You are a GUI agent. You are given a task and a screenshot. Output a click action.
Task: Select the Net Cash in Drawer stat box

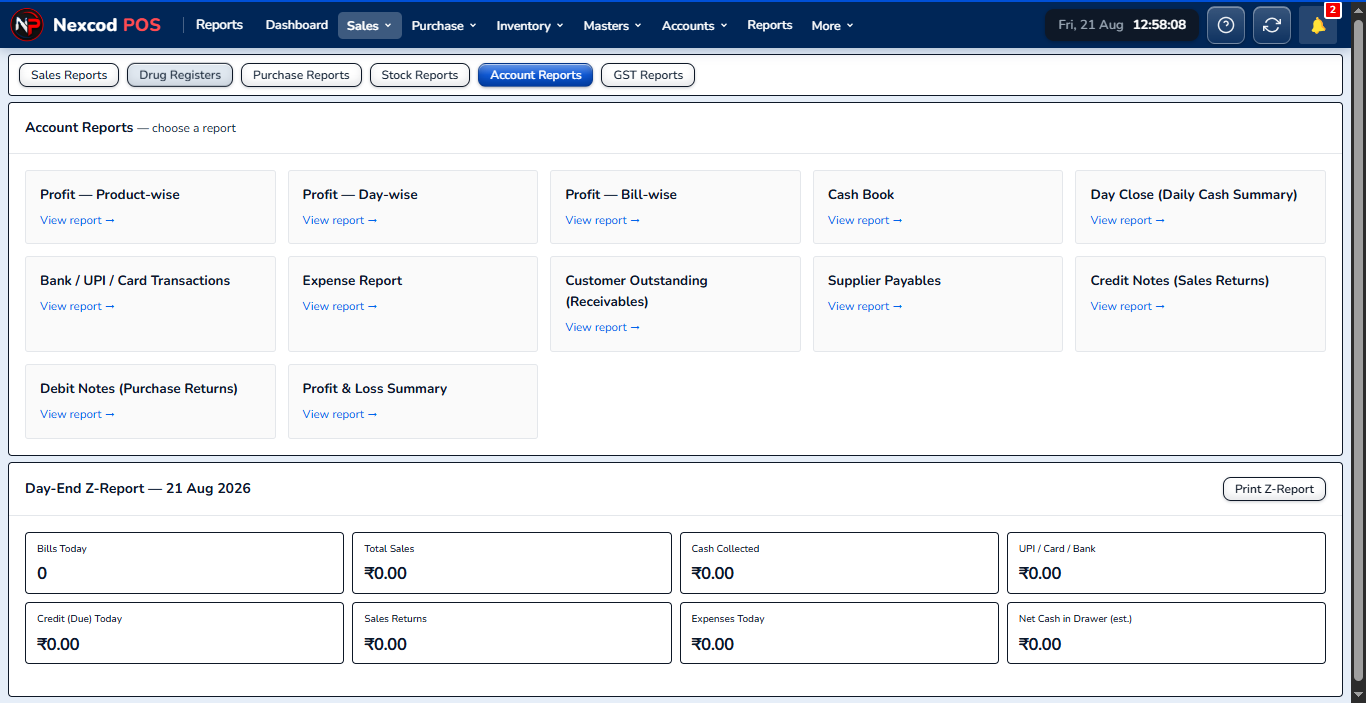tap(1166, 633)
